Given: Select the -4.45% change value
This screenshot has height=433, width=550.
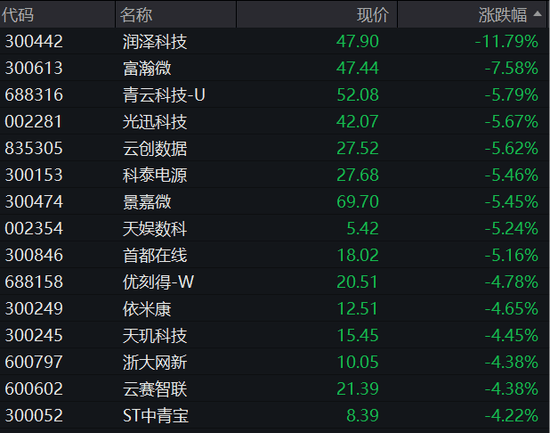Looking at the screenshot, I should click(x=511, y=335).
